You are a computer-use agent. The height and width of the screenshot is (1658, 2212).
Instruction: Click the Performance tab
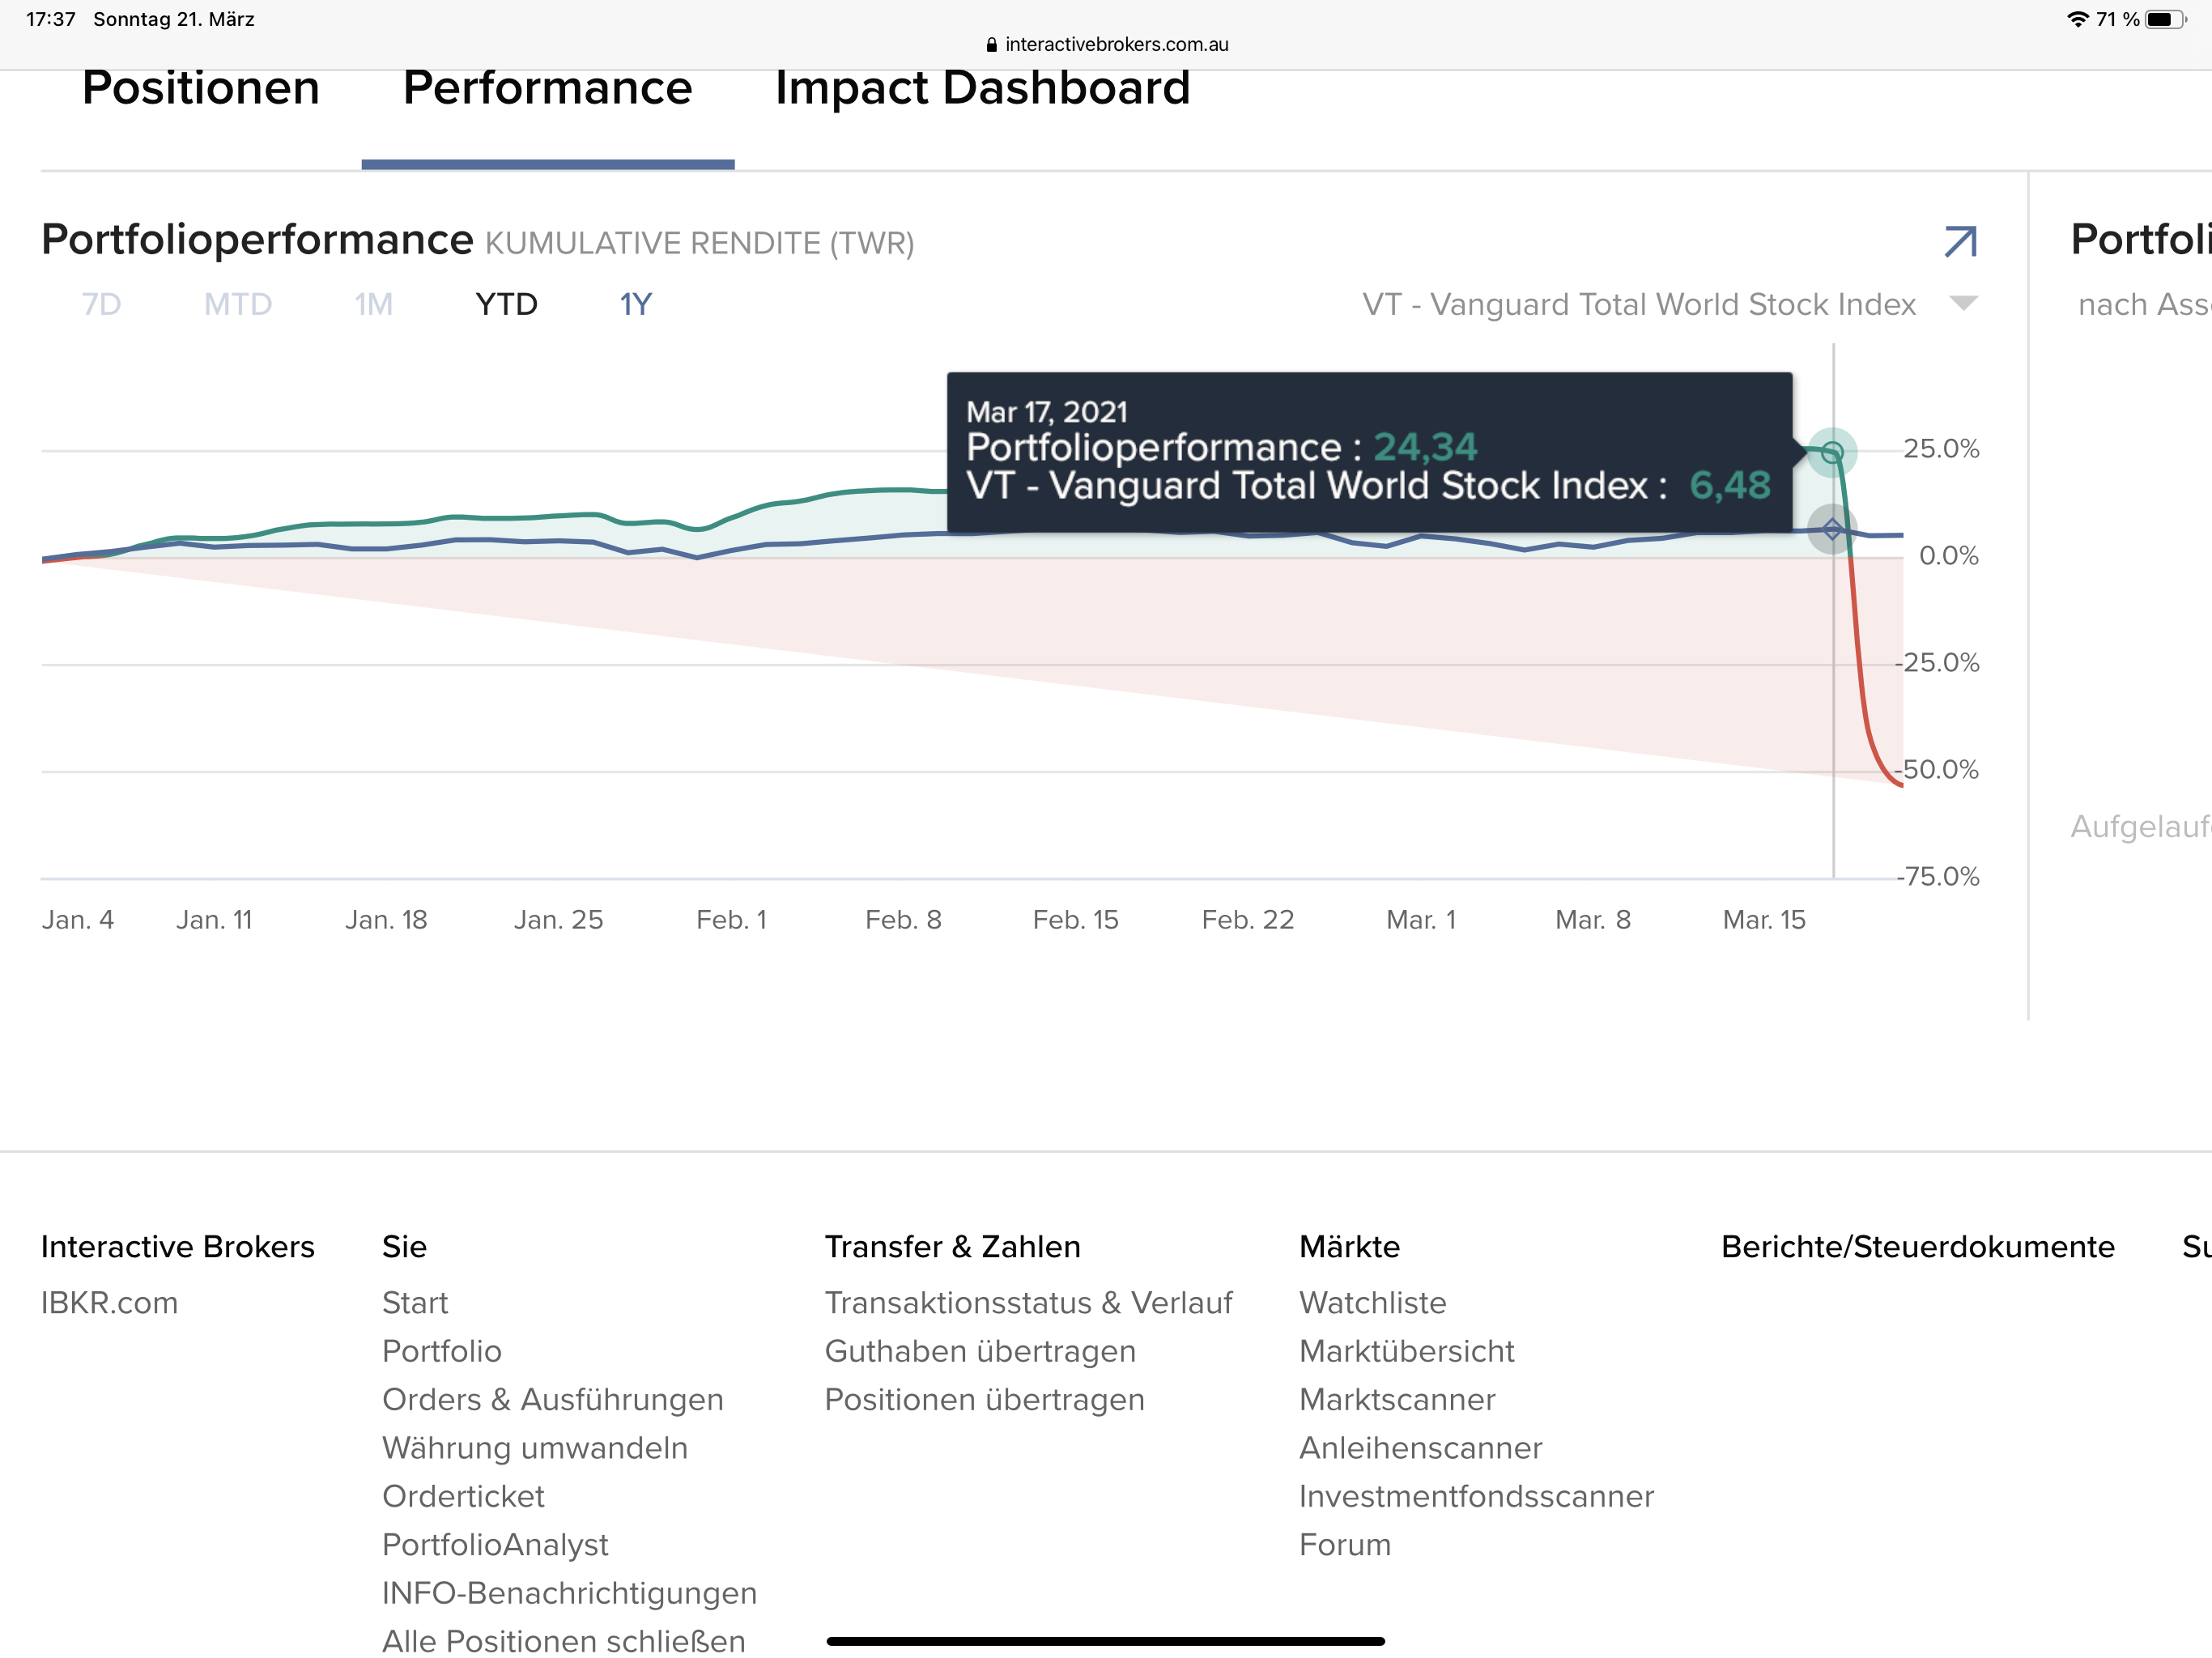click(547, 88)
